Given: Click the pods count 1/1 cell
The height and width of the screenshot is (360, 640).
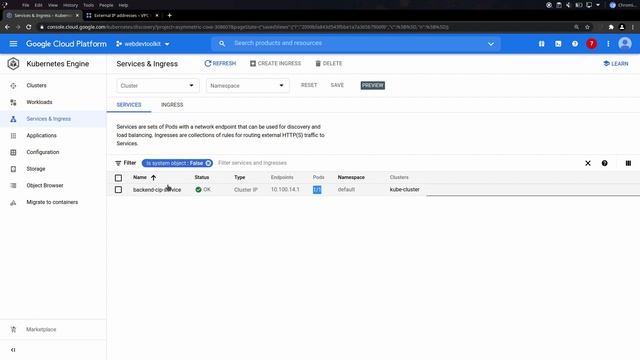Looking at the screenshot, I should coord(317,189).
